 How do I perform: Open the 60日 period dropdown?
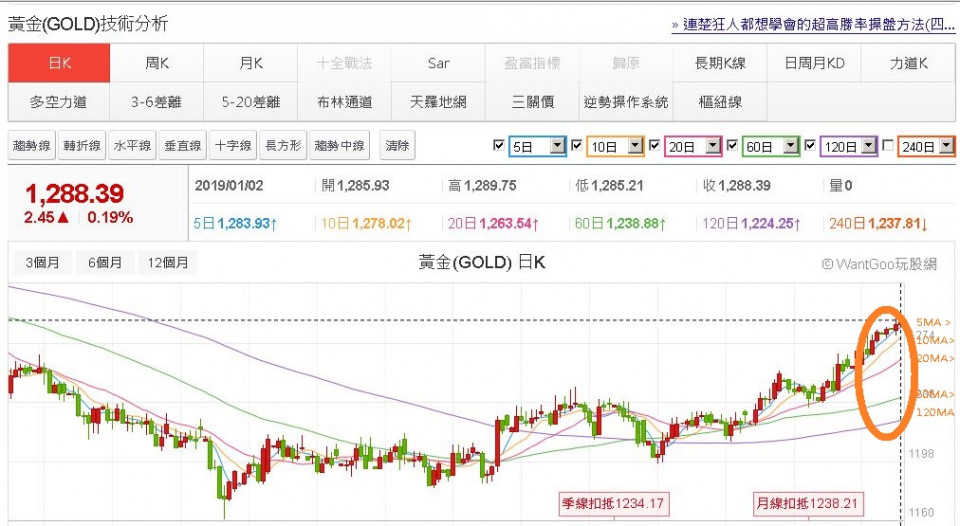(791, 147)
